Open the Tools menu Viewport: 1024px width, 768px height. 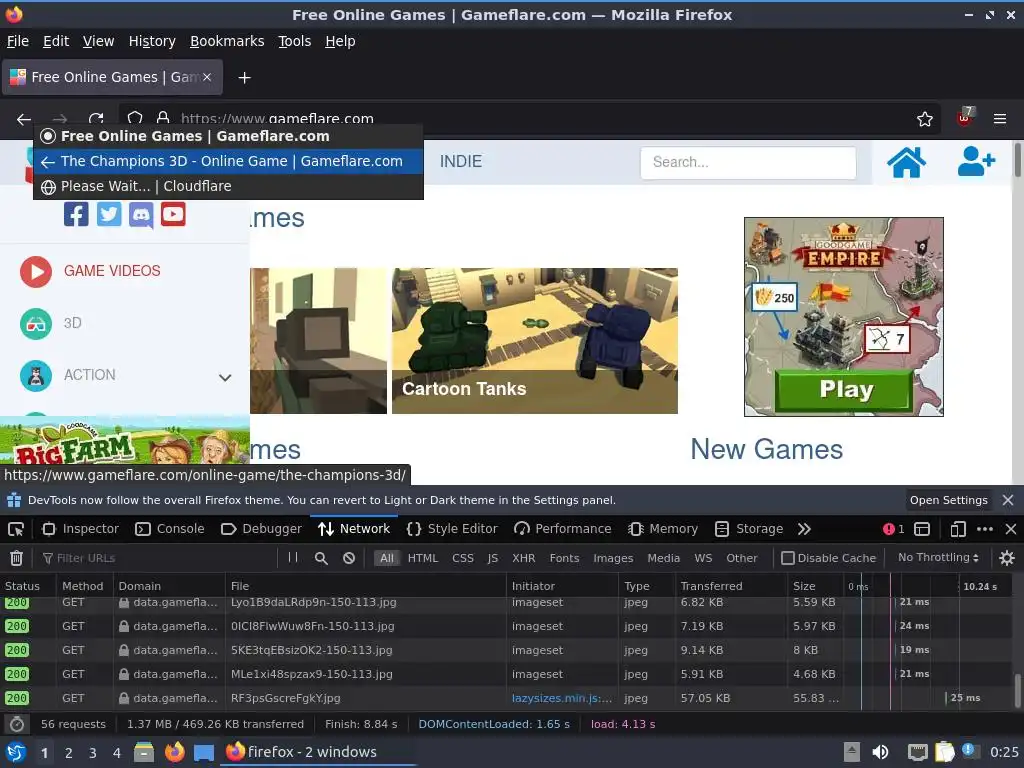(295, 41)
